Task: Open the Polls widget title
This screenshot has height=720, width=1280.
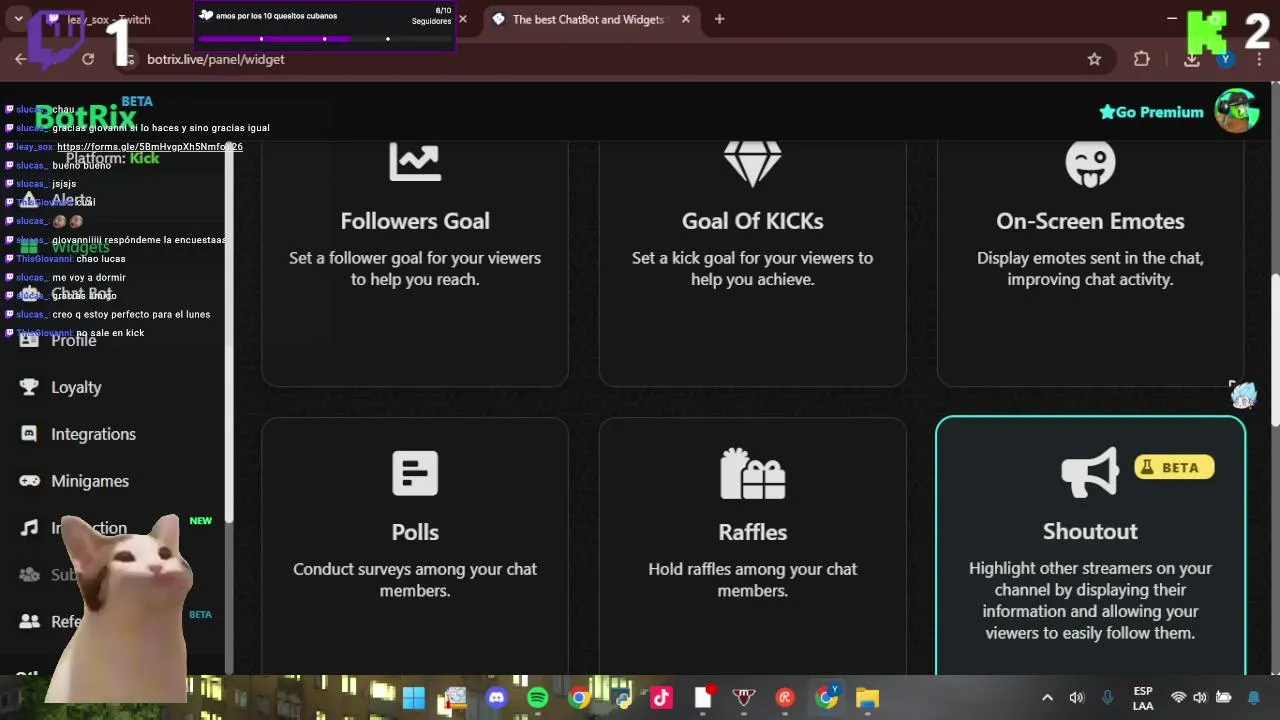Action: click(415, 532)
